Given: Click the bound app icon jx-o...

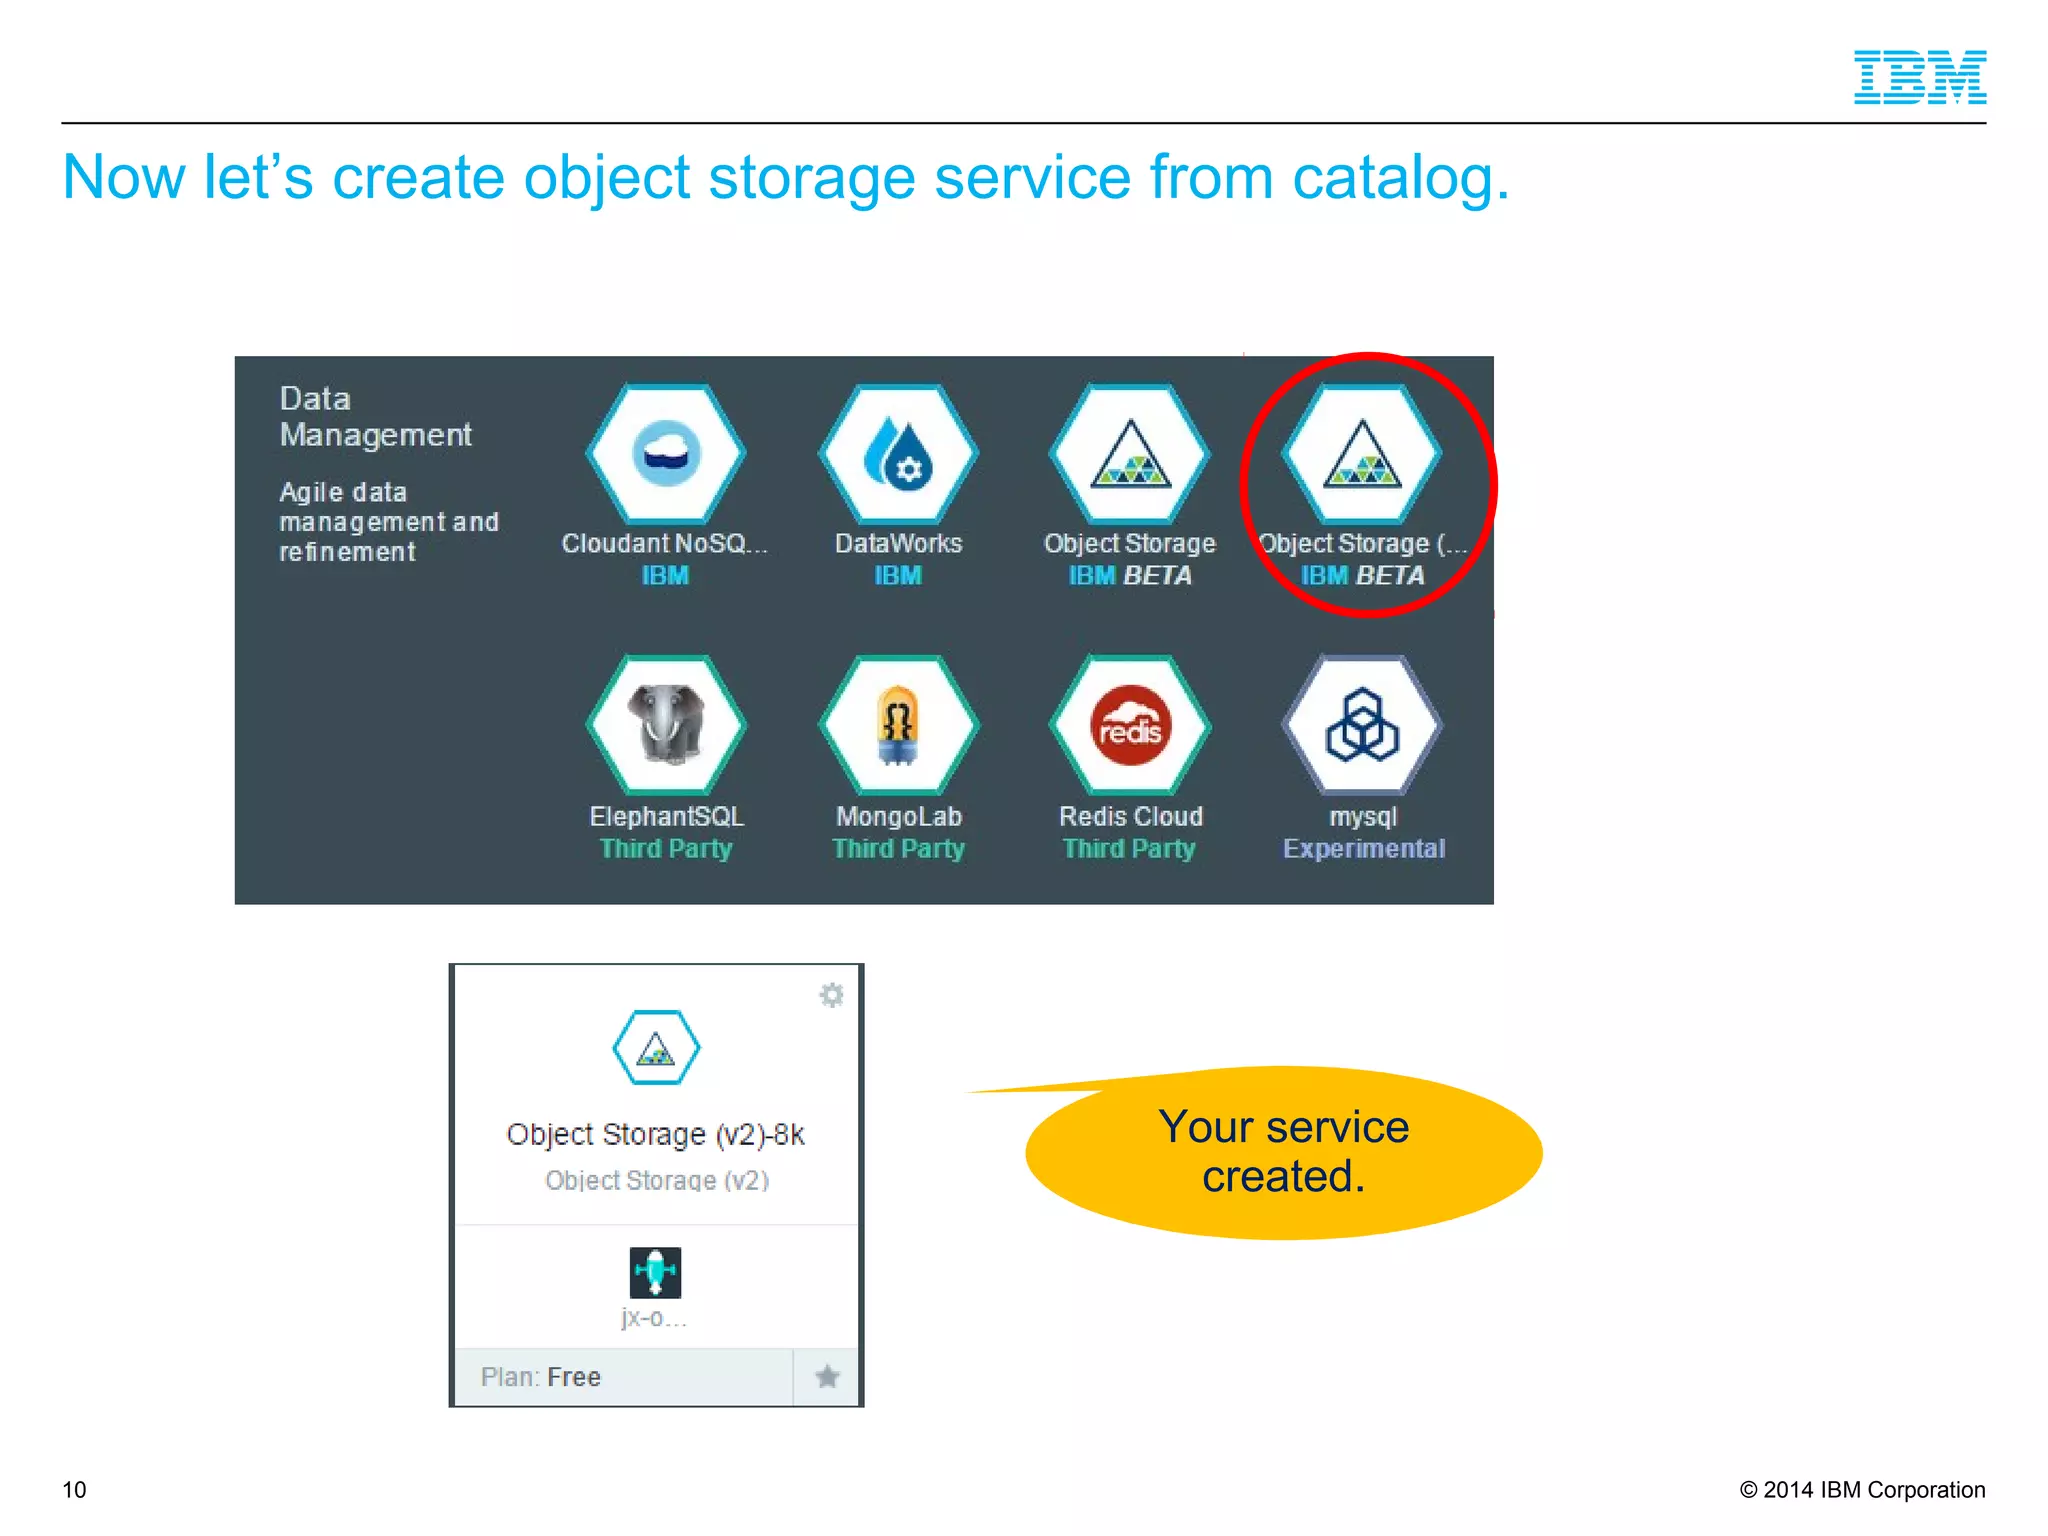Looking at the screenshot, I should click(x=655, y=1272).
